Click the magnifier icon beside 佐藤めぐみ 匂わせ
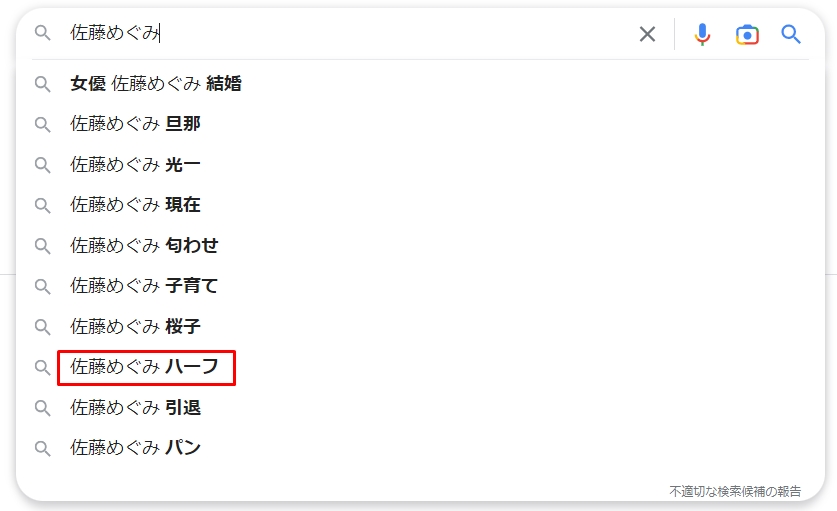837x511 pixels. tap(43, 246)
